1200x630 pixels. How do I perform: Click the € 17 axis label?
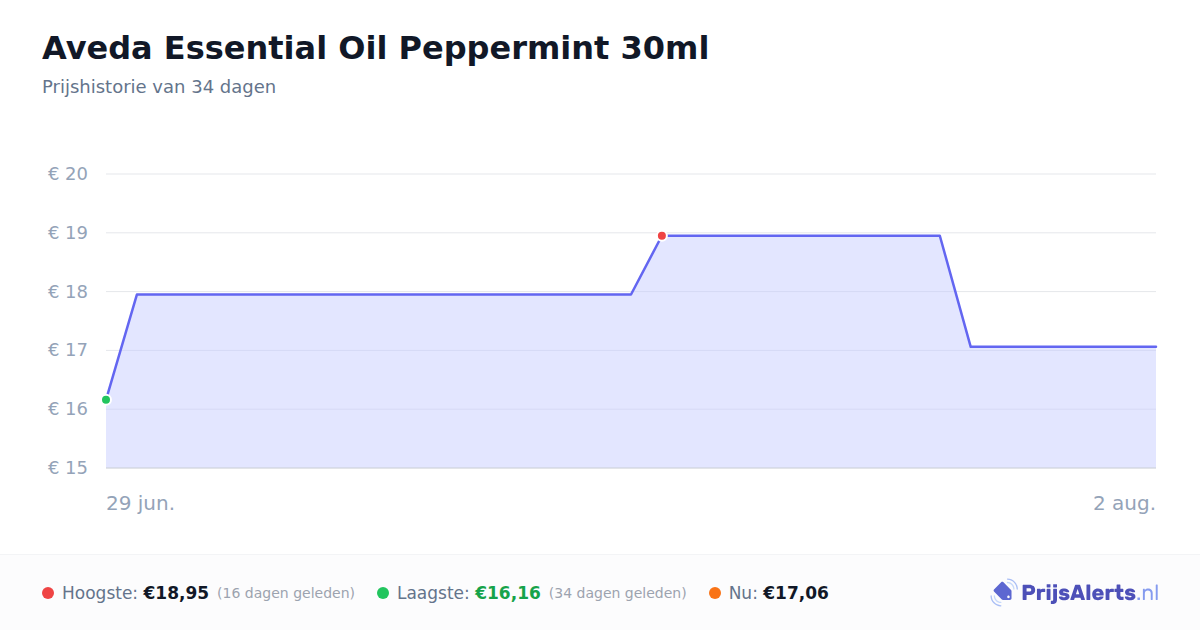point(68,350)
